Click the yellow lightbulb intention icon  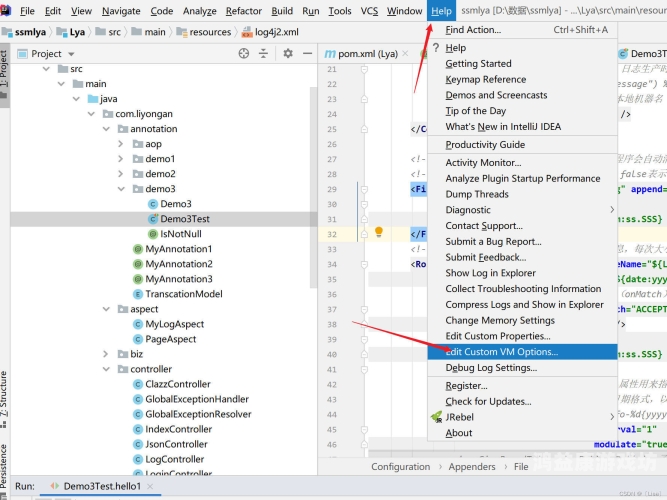tap(379, 232)
